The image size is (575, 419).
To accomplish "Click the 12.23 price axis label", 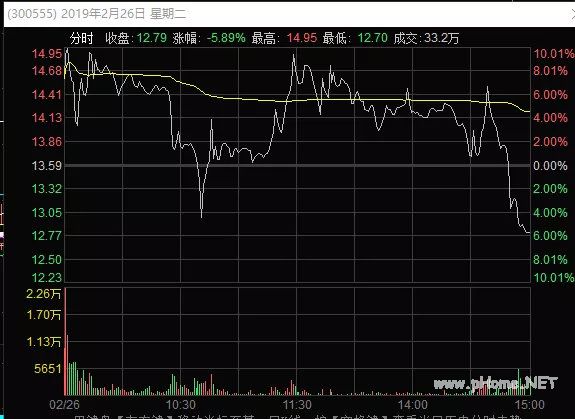I will coord(47,278).
